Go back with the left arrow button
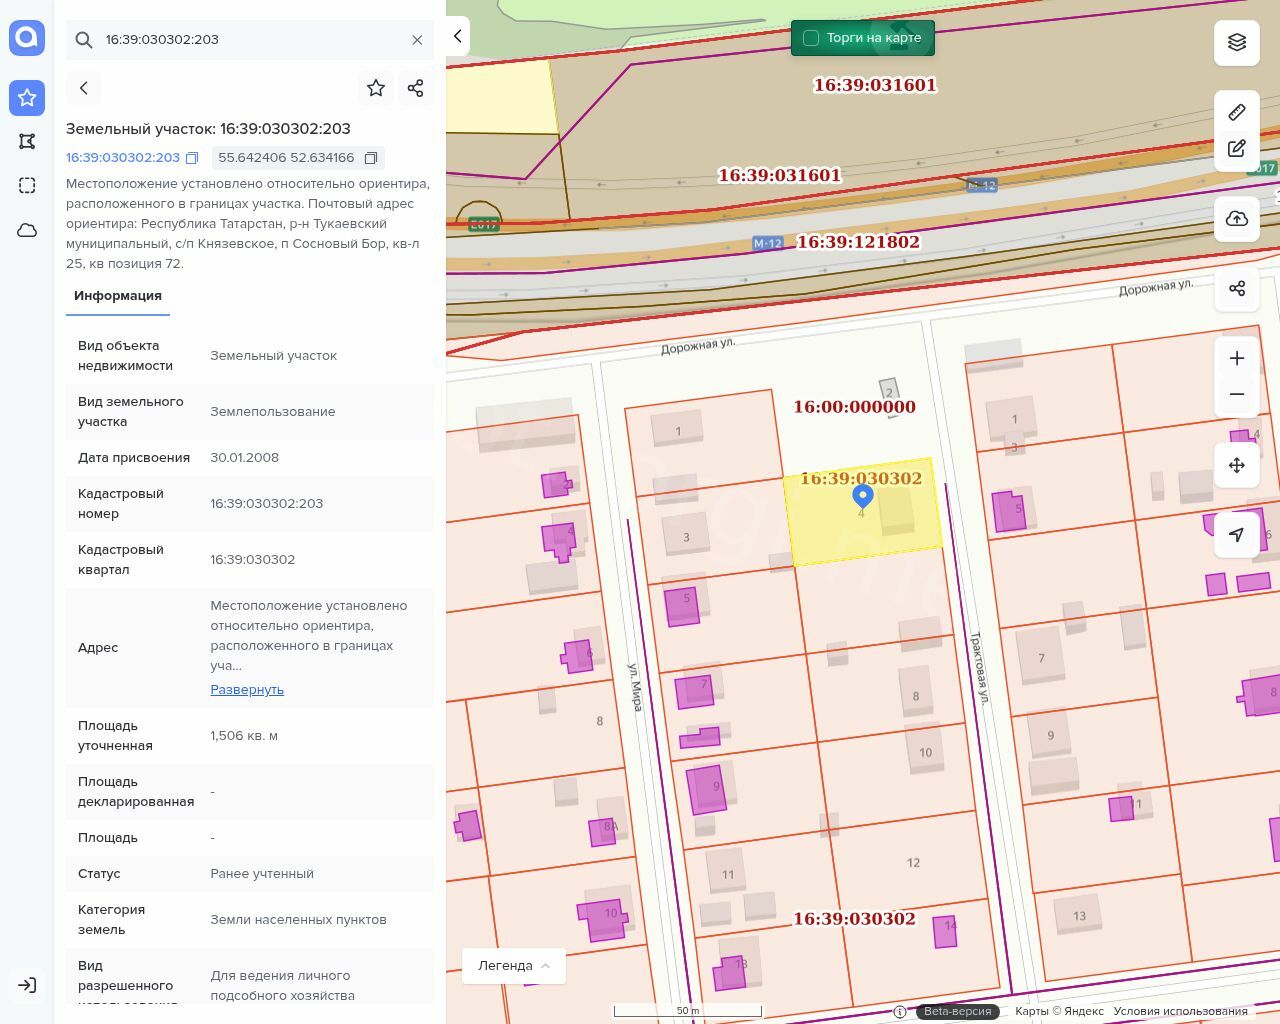Viewport: 1280px width, 1024px height. pos(84,88)
